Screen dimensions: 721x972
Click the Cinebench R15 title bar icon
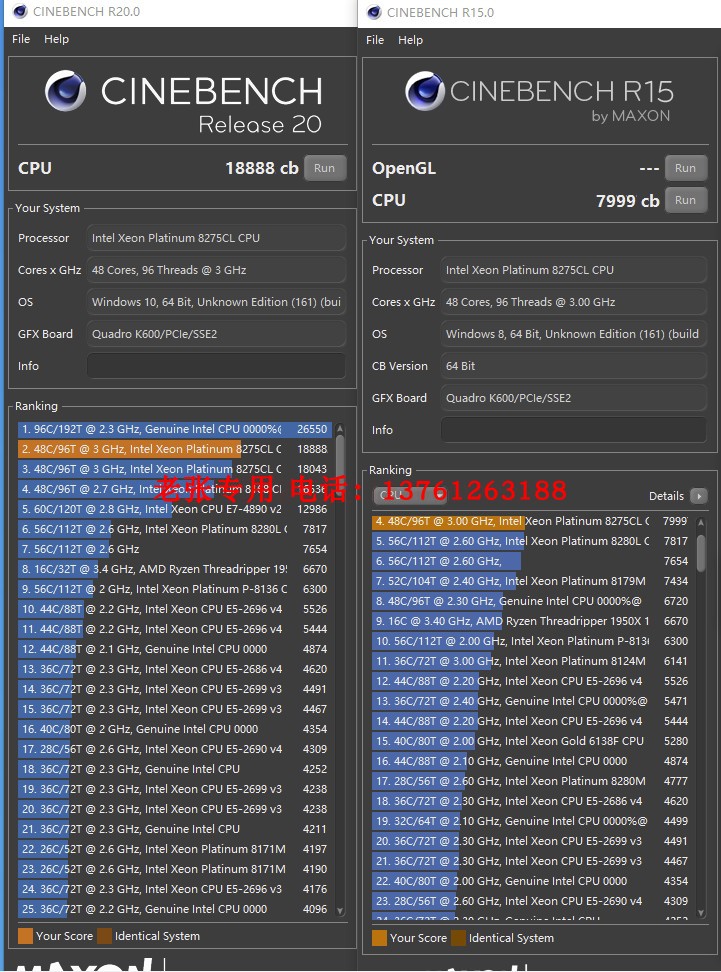tap(374, 12)
